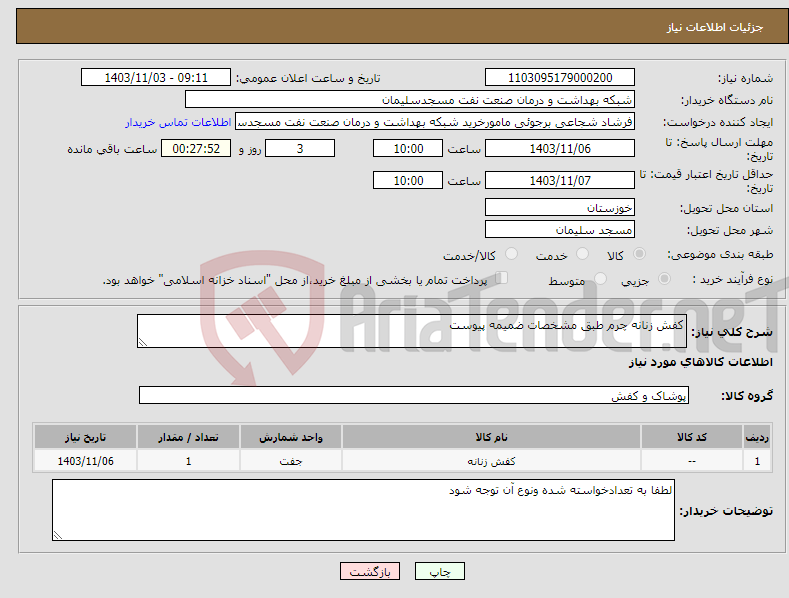Click the buyer organization name field
Screen dimensions: 789x598
click(410, 100)
